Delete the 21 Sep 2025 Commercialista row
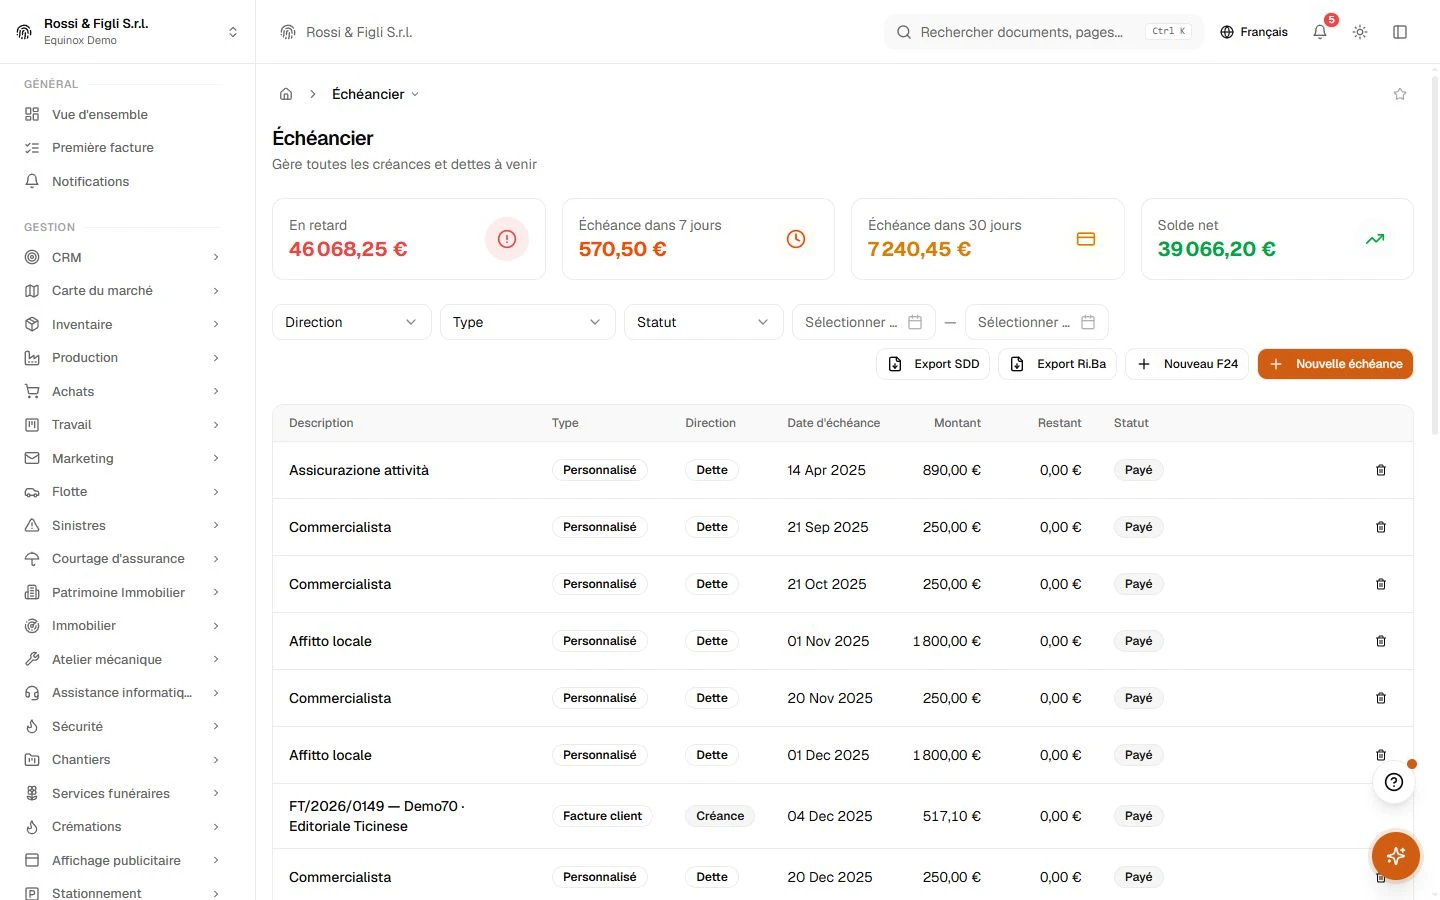The height and width of the screenshot is (900, 1440). pos(1381,527)
